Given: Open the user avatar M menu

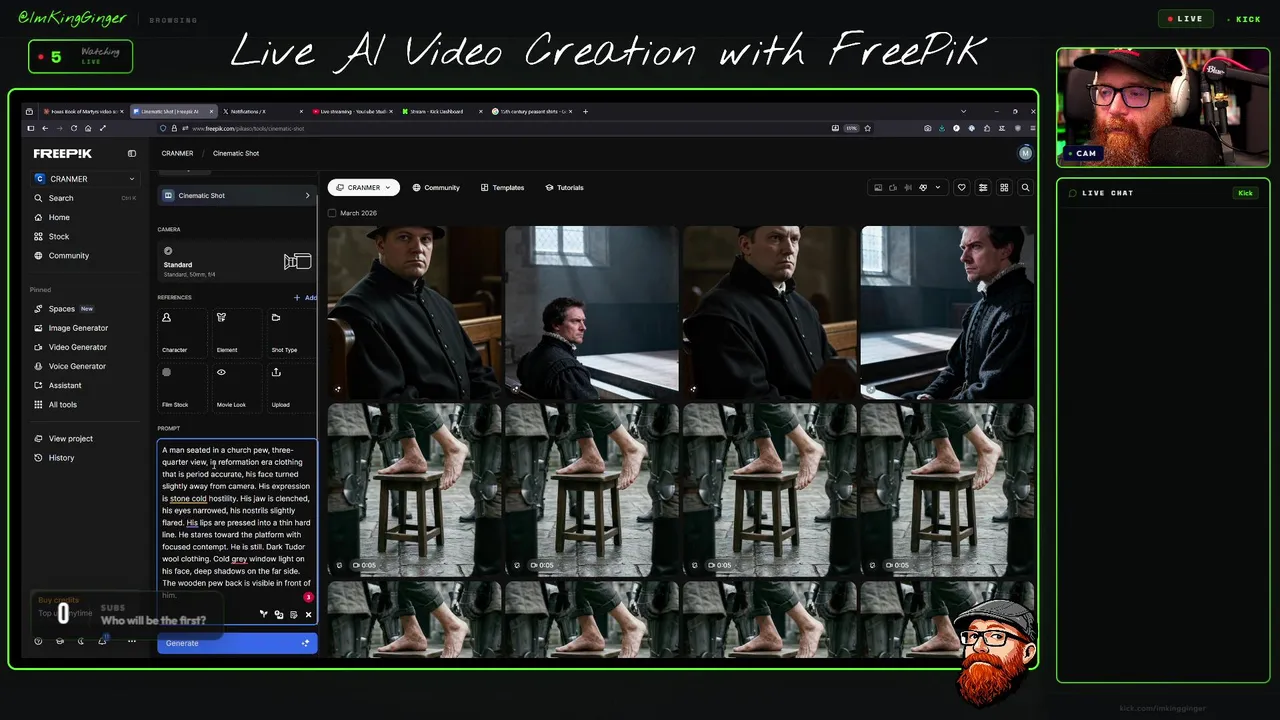Looking at the screenshot, I should 1025,153.
